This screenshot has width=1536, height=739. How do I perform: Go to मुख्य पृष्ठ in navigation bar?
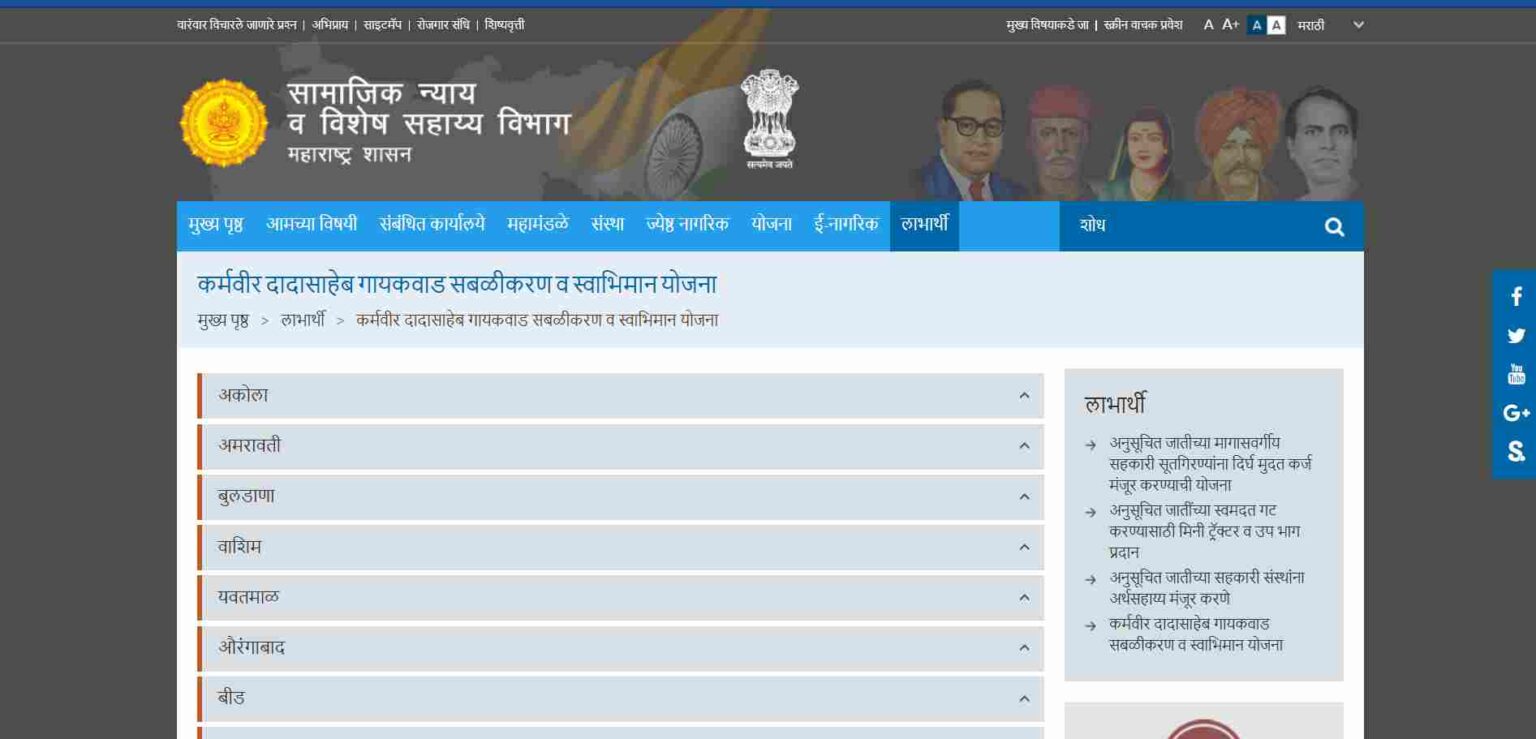[215, 225]
